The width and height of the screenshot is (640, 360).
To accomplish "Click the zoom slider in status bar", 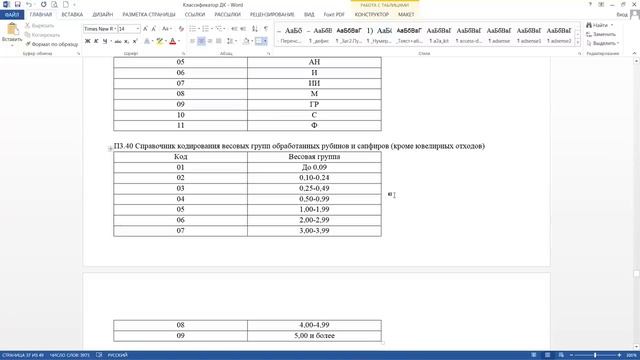I will [596, 355].
